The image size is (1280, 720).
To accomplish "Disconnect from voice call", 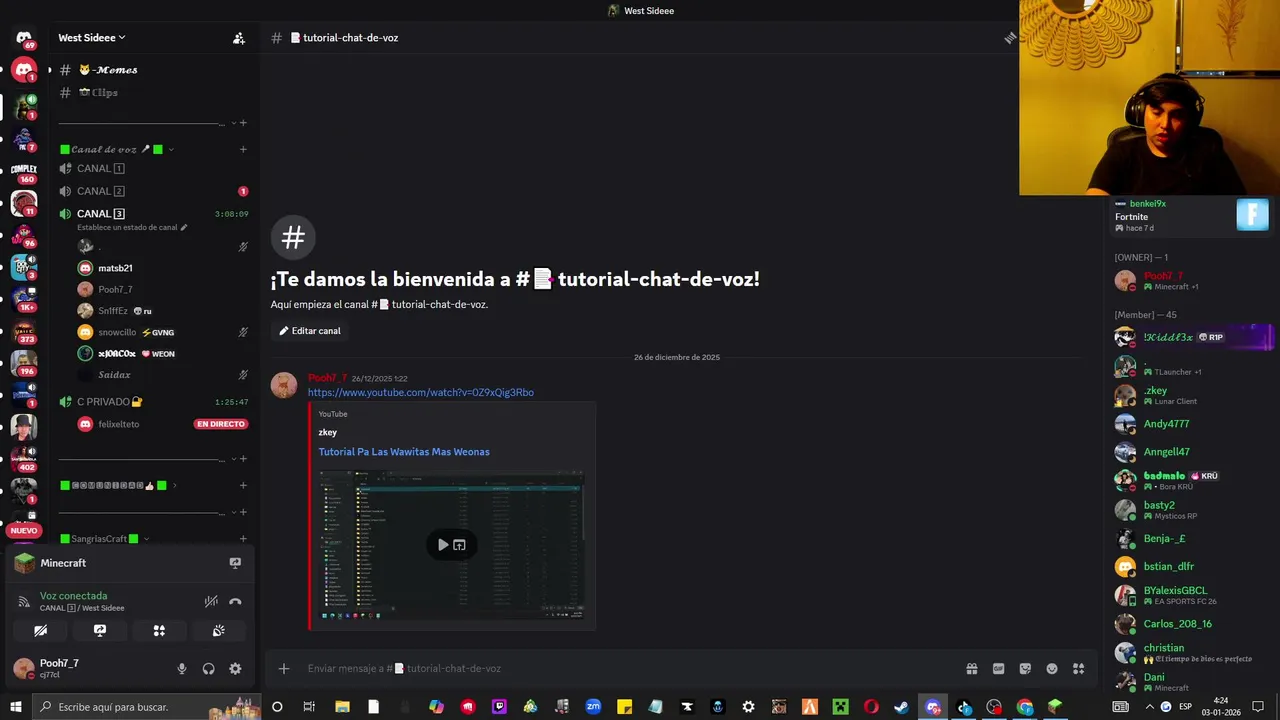I will click(235, 601).
